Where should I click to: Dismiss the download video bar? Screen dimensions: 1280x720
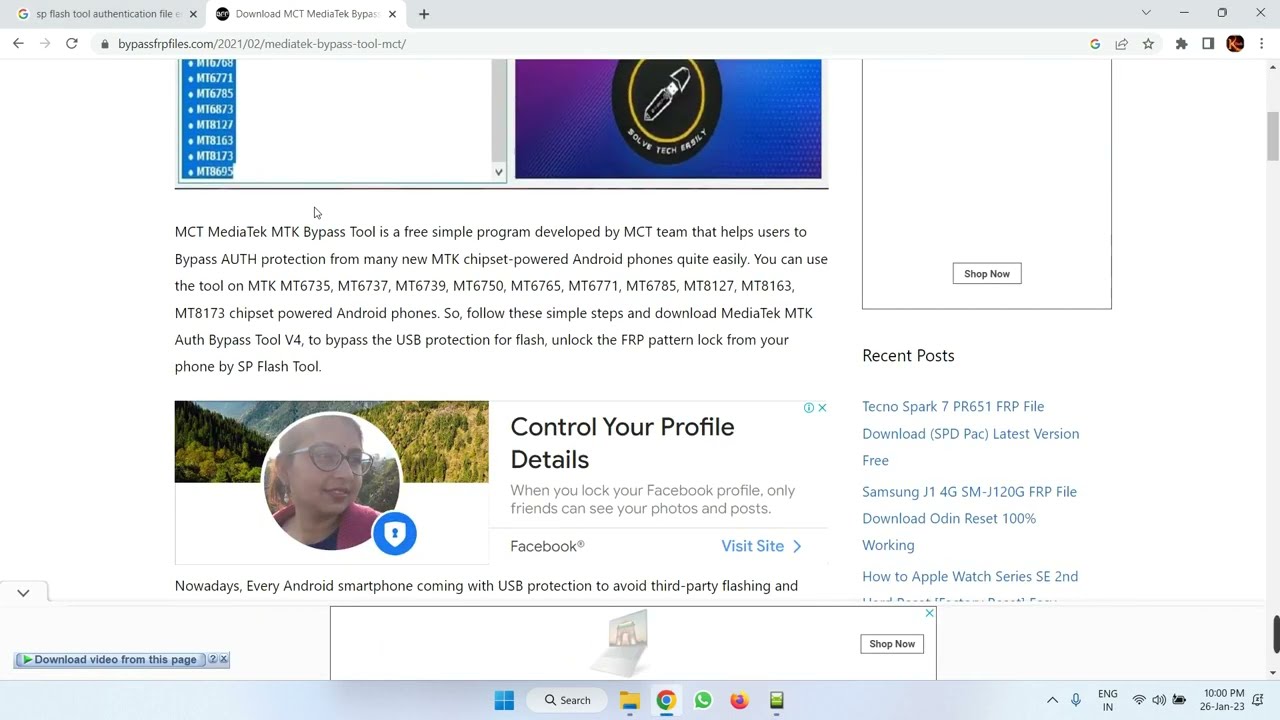pos(224,660)
